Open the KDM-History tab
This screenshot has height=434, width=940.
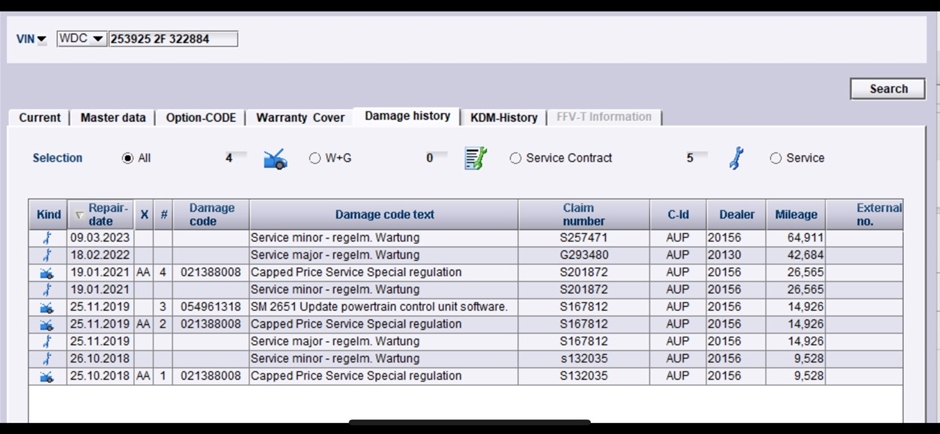pos(503,117)
